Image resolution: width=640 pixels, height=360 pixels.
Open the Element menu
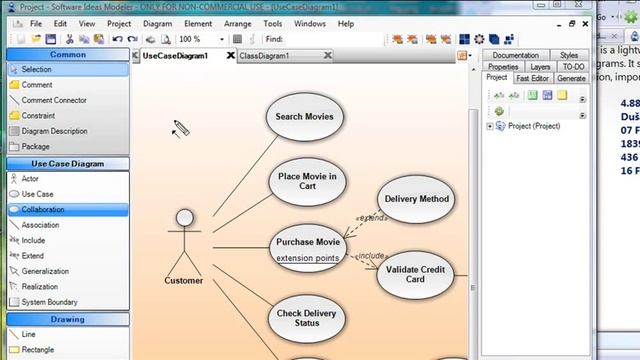[x=198, y=24]
